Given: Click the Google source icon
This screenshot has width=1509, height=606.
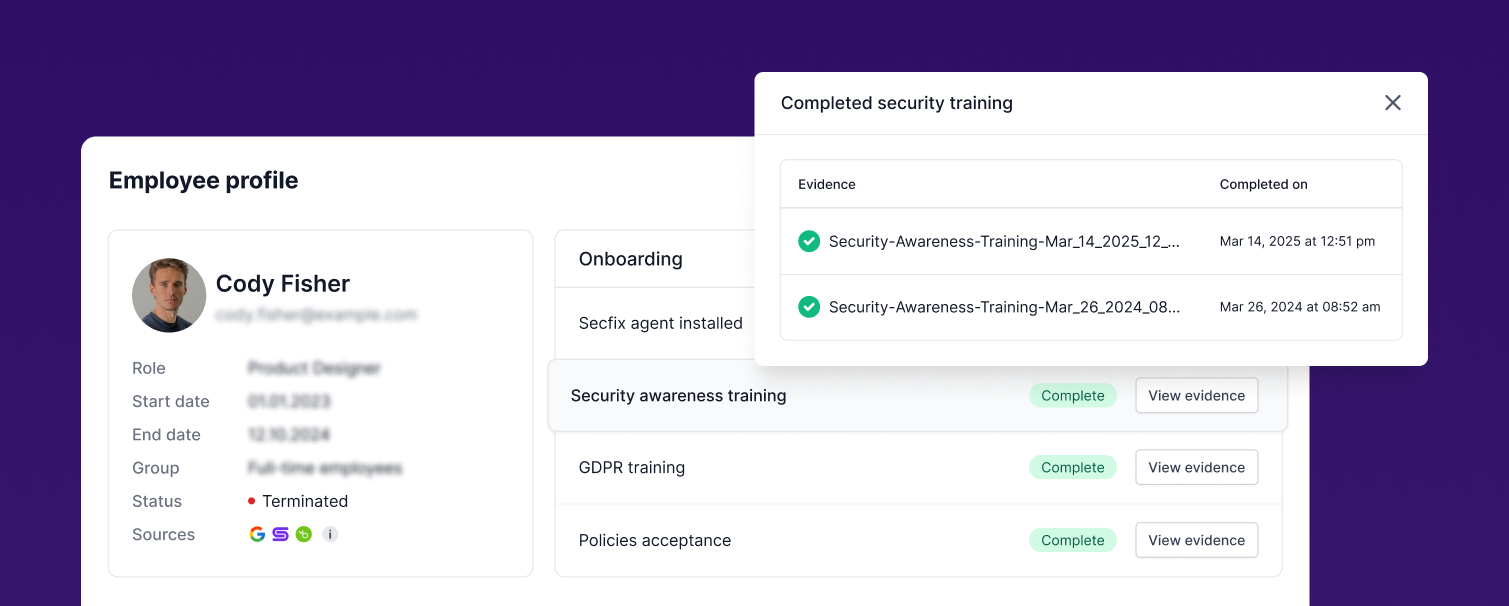Looking at the screenshot, I should pos(257,534).
